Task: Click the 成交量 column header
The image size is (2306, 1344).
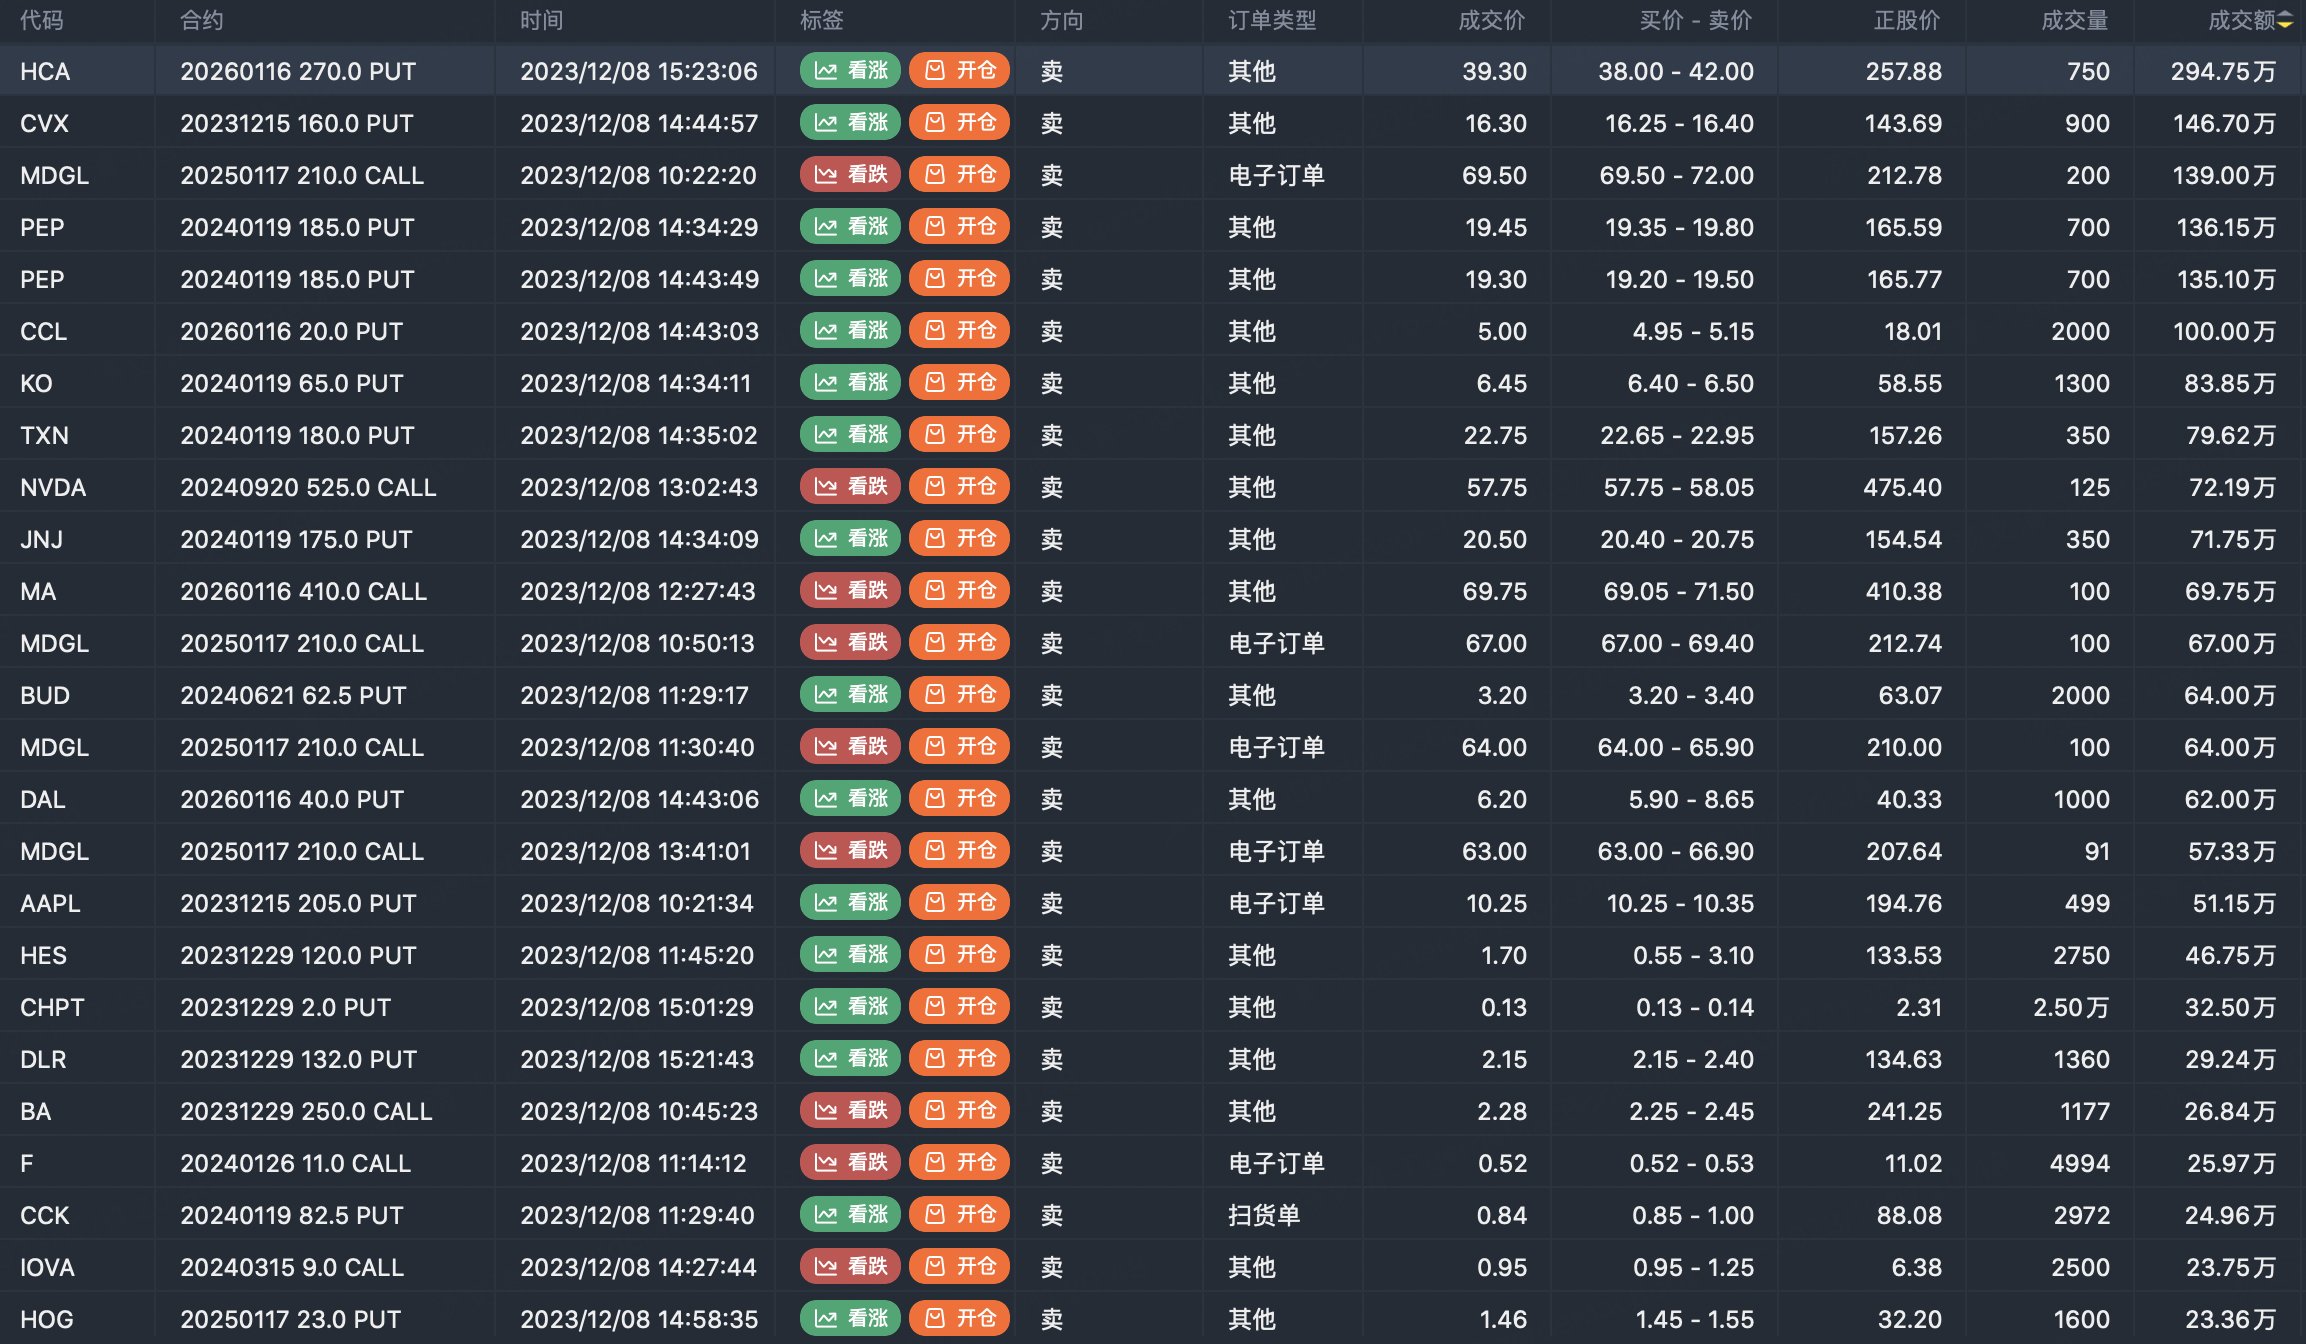Action: coord(2074,21)
